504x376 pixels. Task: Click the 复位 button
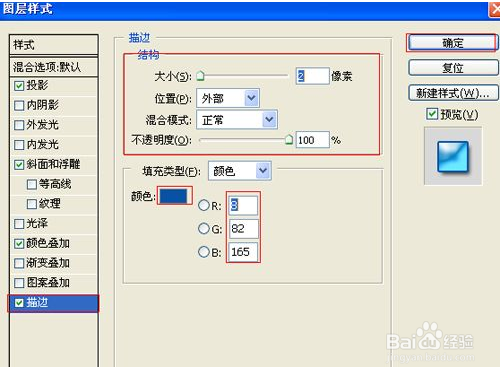pos(453,68)
